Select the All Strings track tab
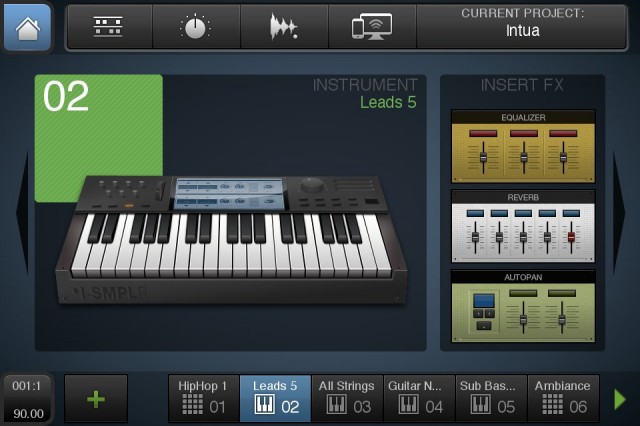This screenshot has height=426, width=640. 346,397
